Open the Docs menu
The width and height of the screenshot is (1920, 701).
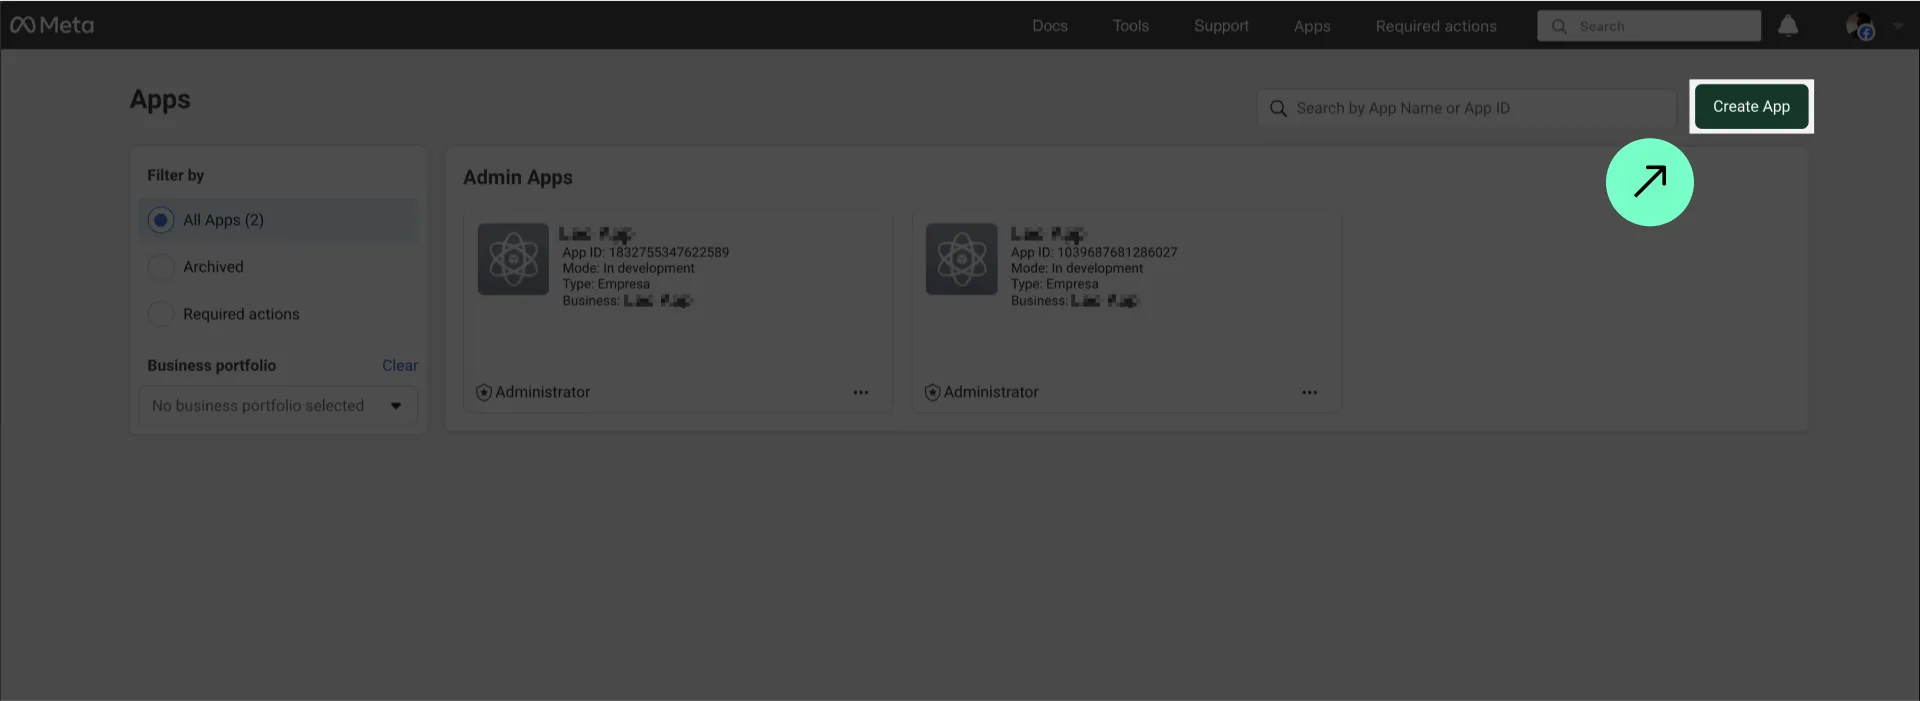1050,26
